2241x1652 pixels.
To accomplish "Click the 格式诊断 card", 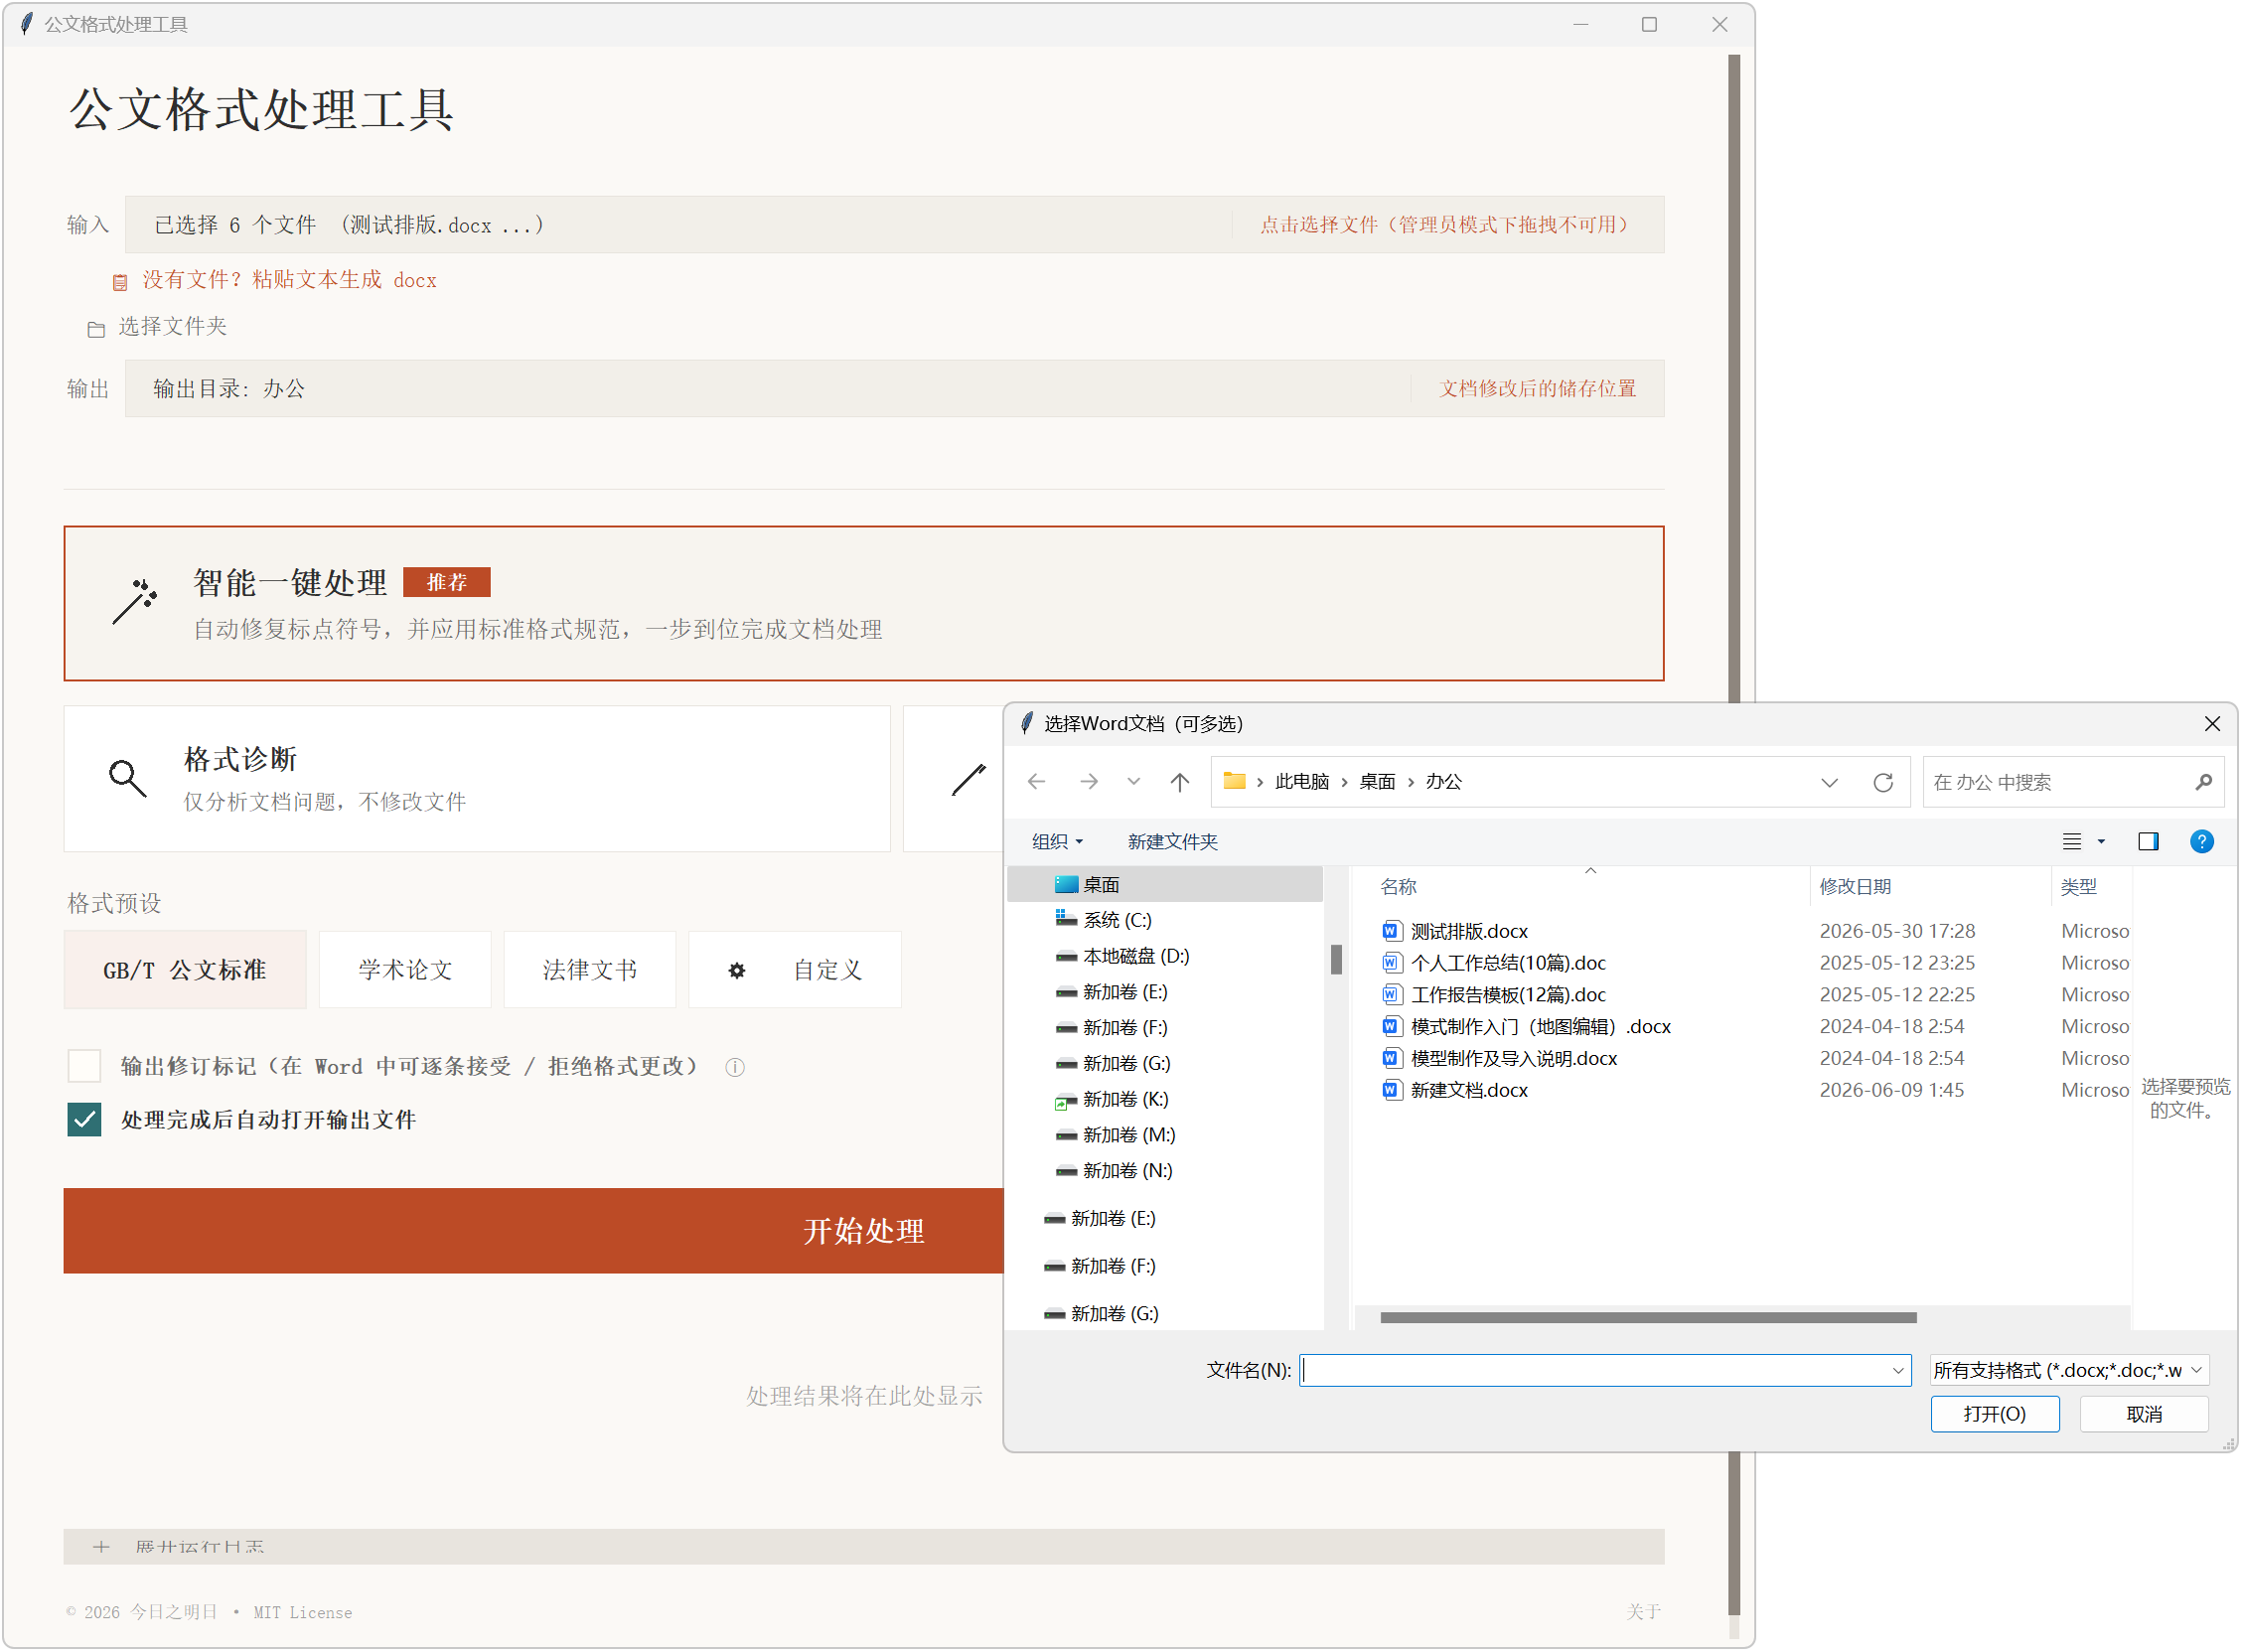I will click(x=476, y=779).
